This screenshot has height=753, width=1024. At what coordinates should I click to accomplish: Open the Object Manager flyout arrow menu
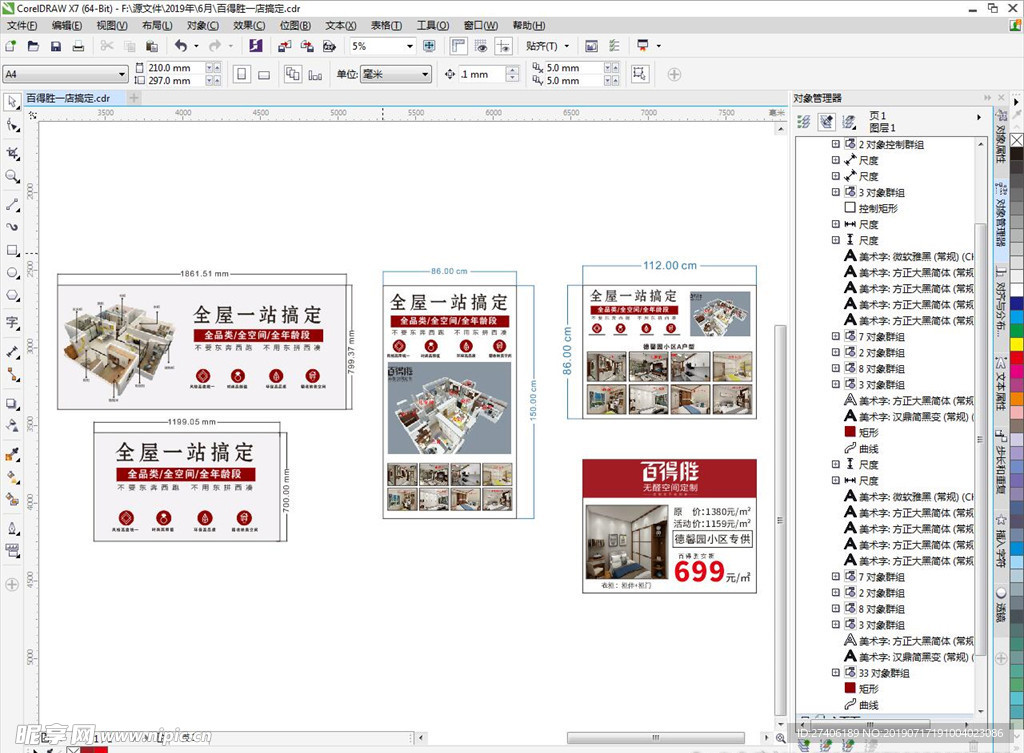tap(978, 118)
